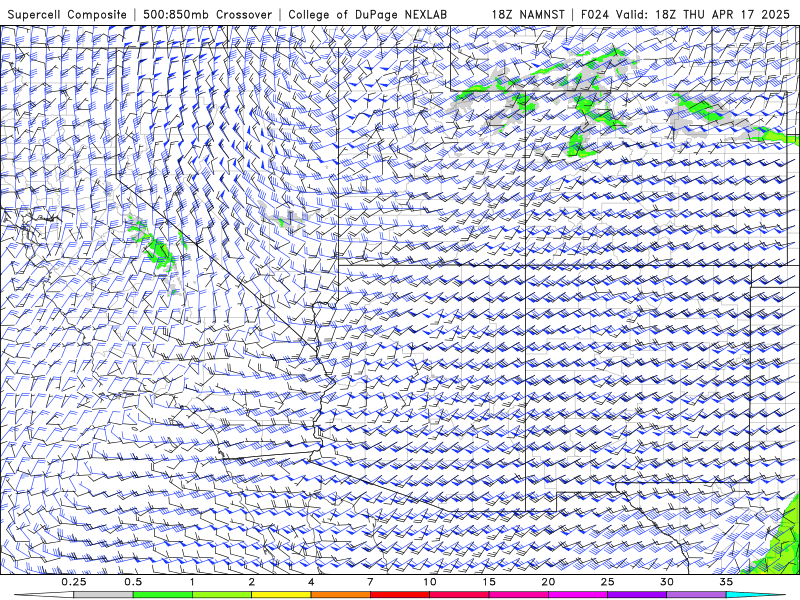Click the '500:850mb Crossover' header text
The height and width of the screenshot is (600, 800).
207,14
